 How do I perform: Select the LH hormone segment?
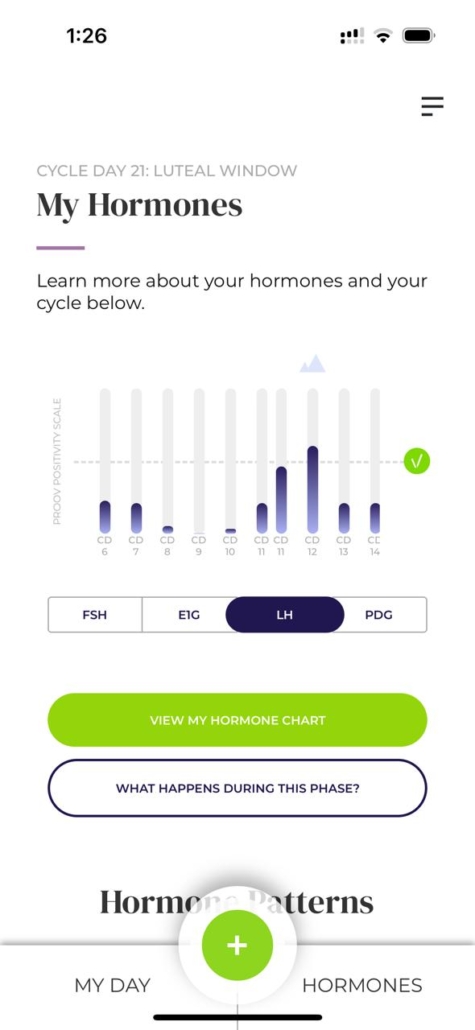(284, 615)
